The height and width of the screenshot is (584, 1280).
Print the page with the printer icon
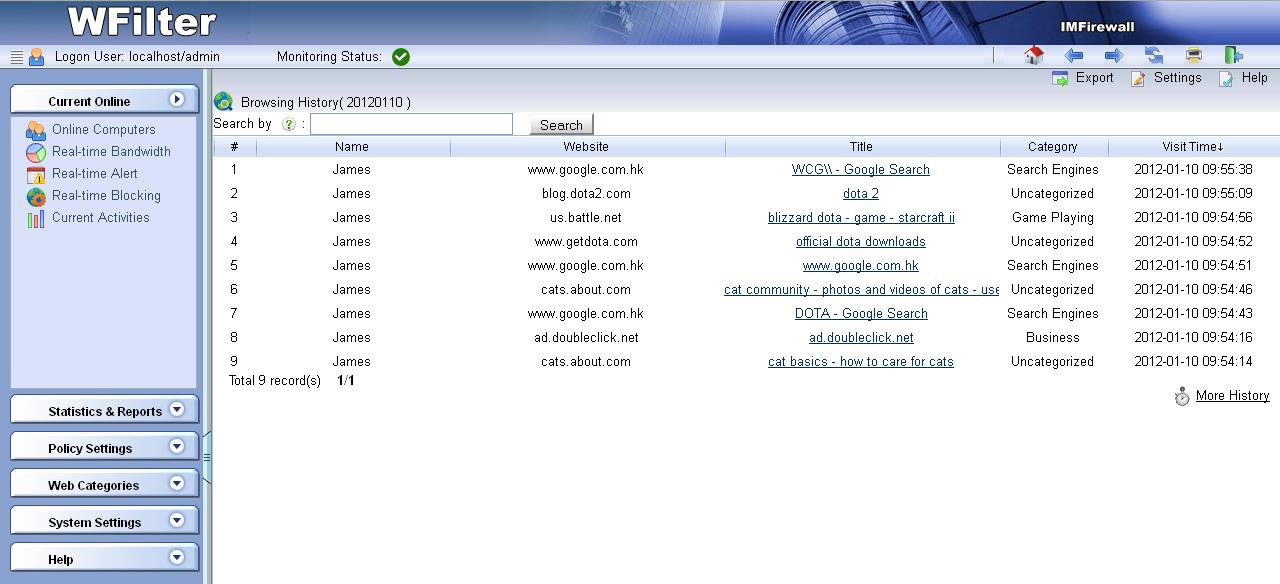click(x=1193, y=56)
